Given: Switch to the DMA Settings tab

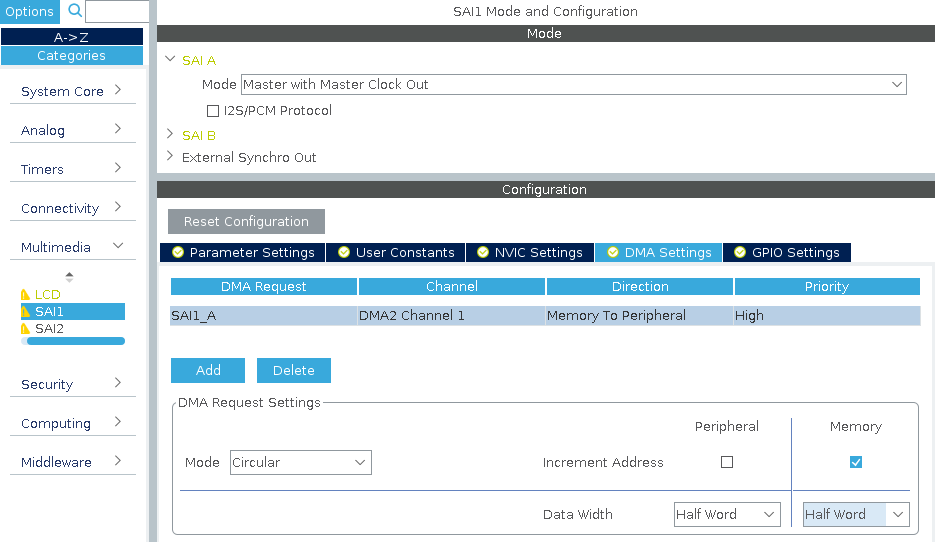Looking at the screenshot, I should [x=658, y=253].
